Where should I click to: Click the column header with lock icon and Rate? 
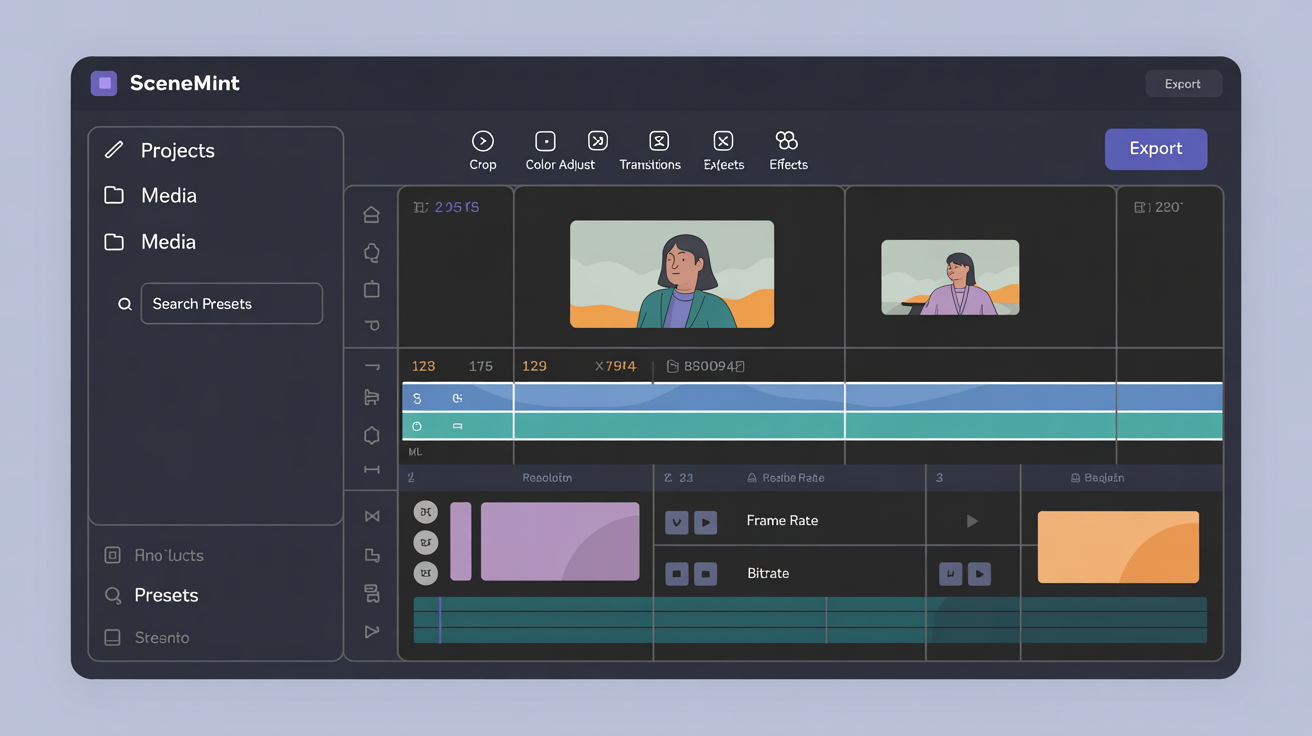[786, 478]
